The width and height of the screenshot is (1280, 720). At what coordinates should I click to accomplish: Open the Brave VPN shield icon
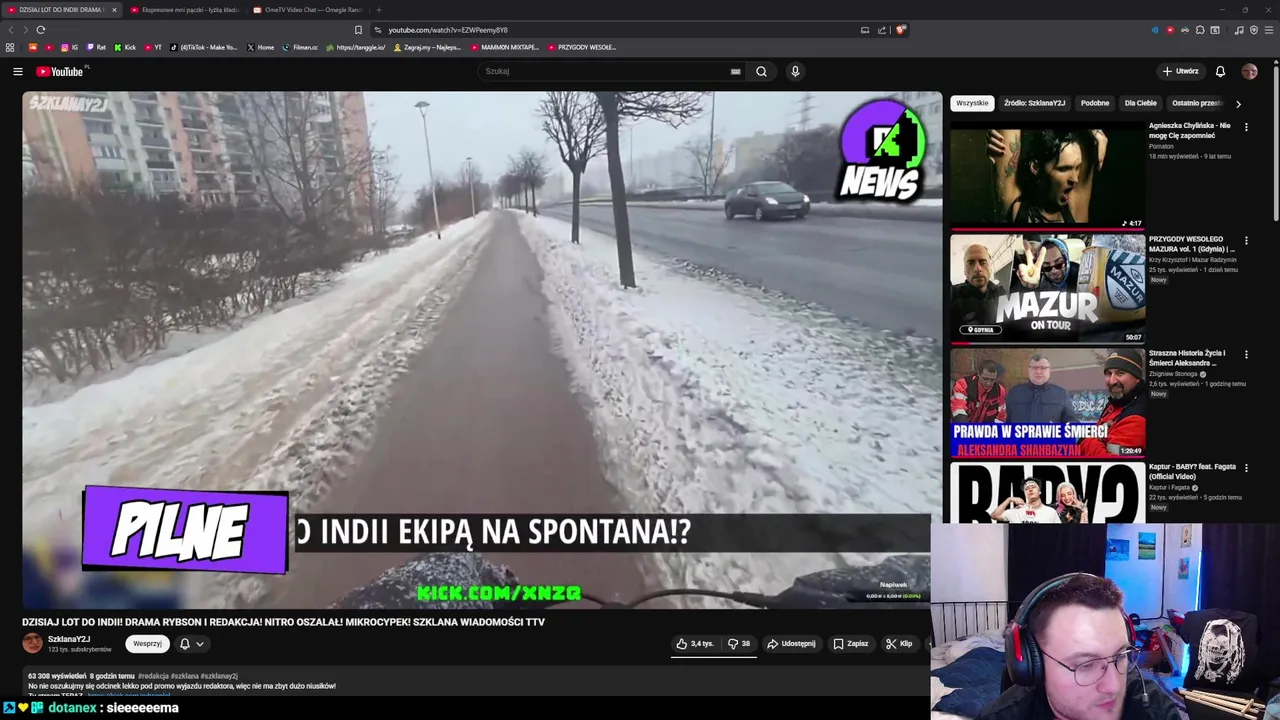1254,30
